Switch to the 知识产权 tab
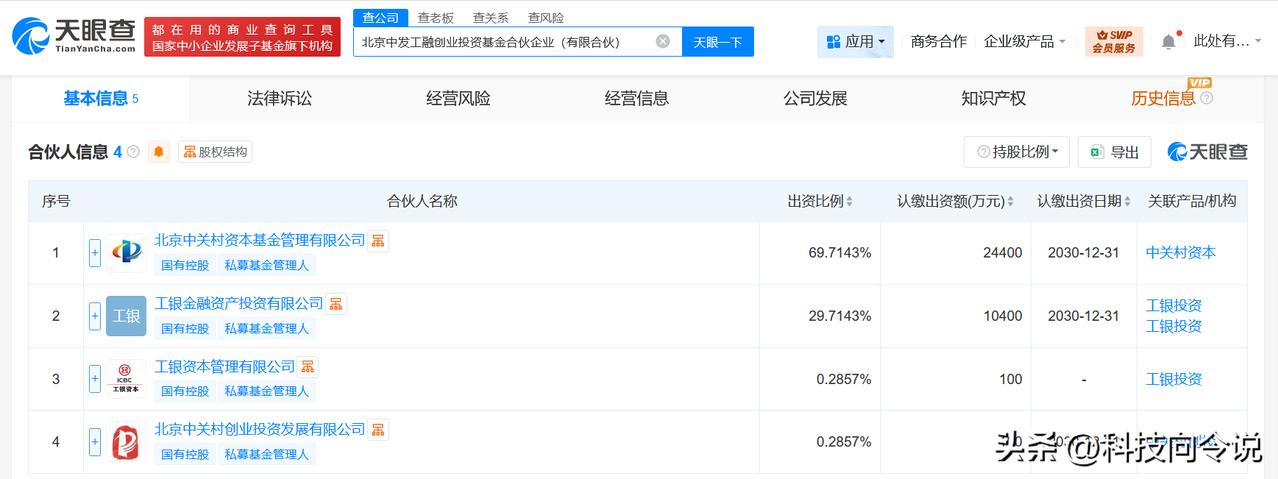This screenshot has width=1278, height=479. click(994, 98)
